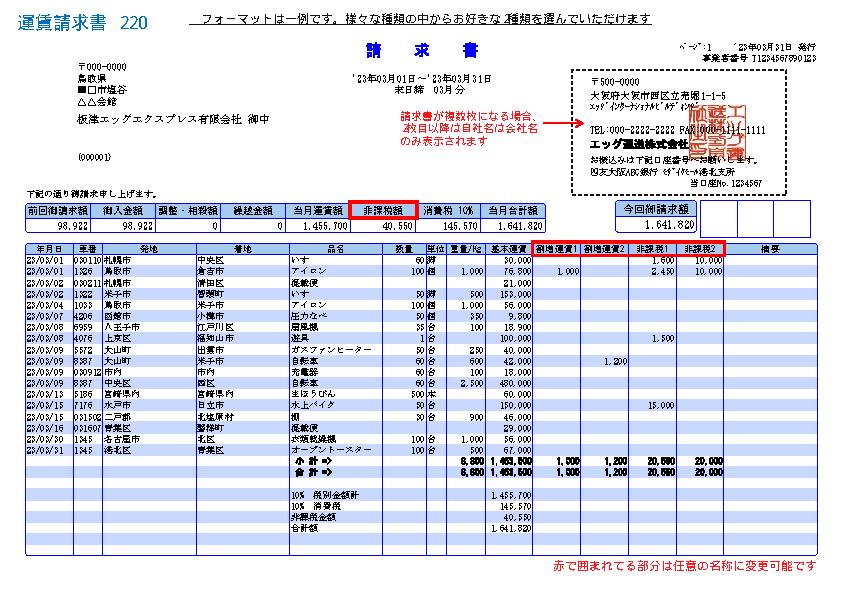This screenshot has height=595, width=842.
Task: Click the product 水上バイク
Action: point(313,405)
